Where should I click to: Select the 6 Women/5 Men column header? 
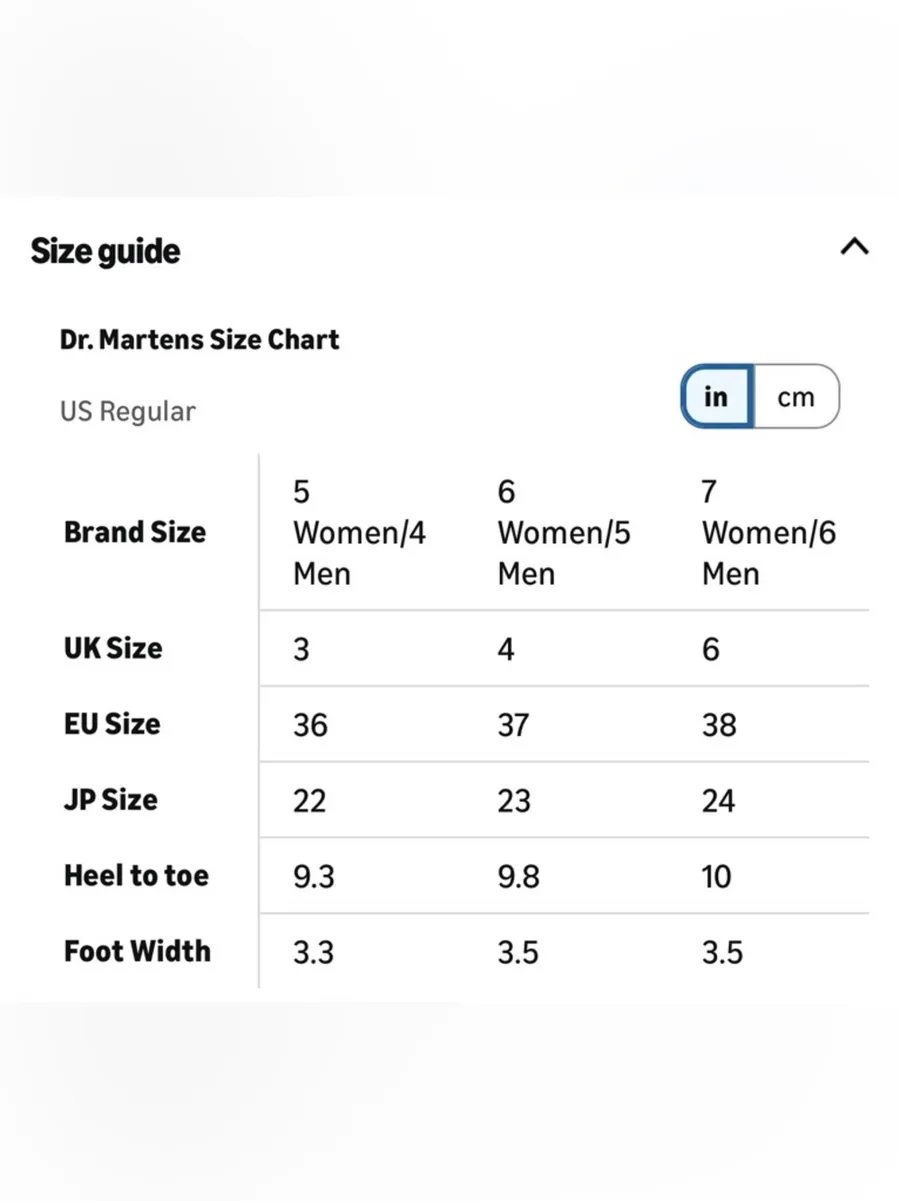tap(564, 533)
